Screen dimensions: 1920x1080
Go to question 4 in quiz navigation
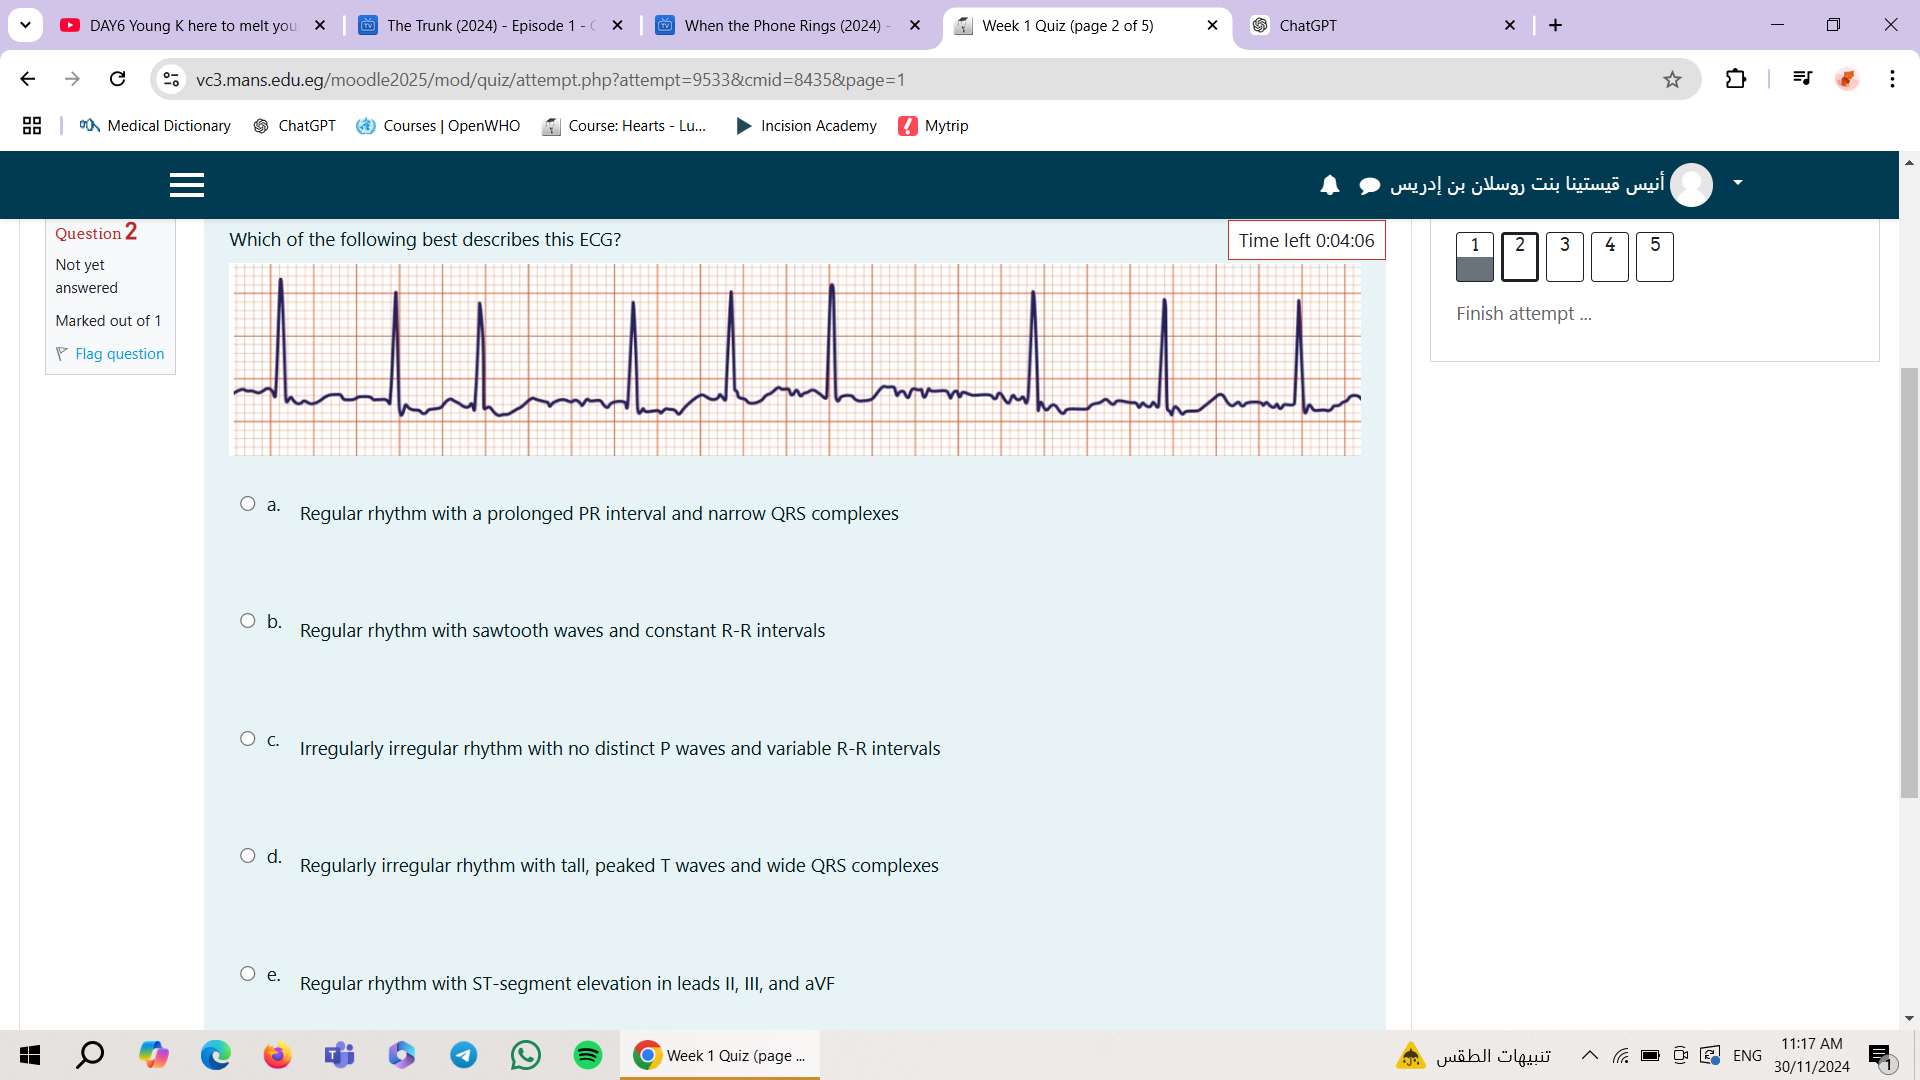(x=1610, y=257)
